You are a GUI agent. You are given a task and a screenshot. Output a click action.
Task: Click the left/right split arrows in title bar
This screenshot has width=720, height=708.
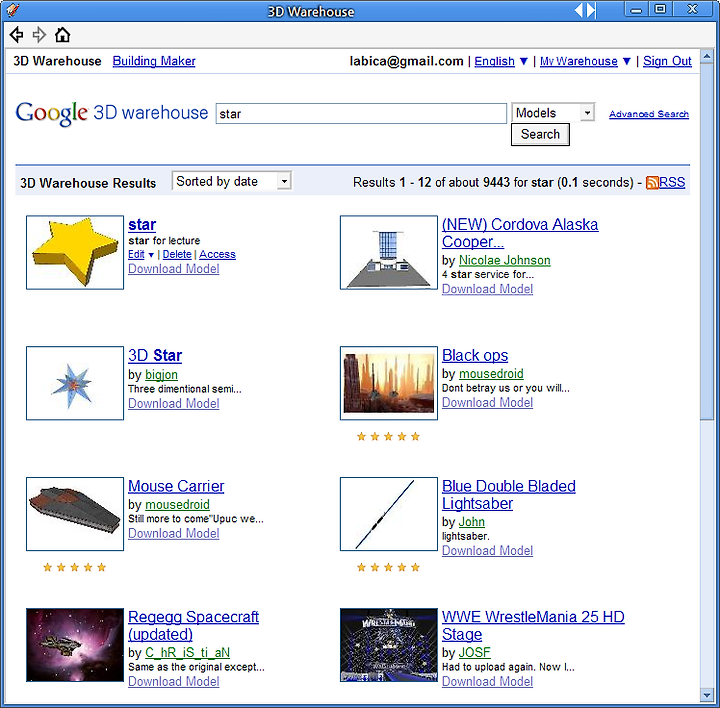pyautogui.click(x=585, y=10)
